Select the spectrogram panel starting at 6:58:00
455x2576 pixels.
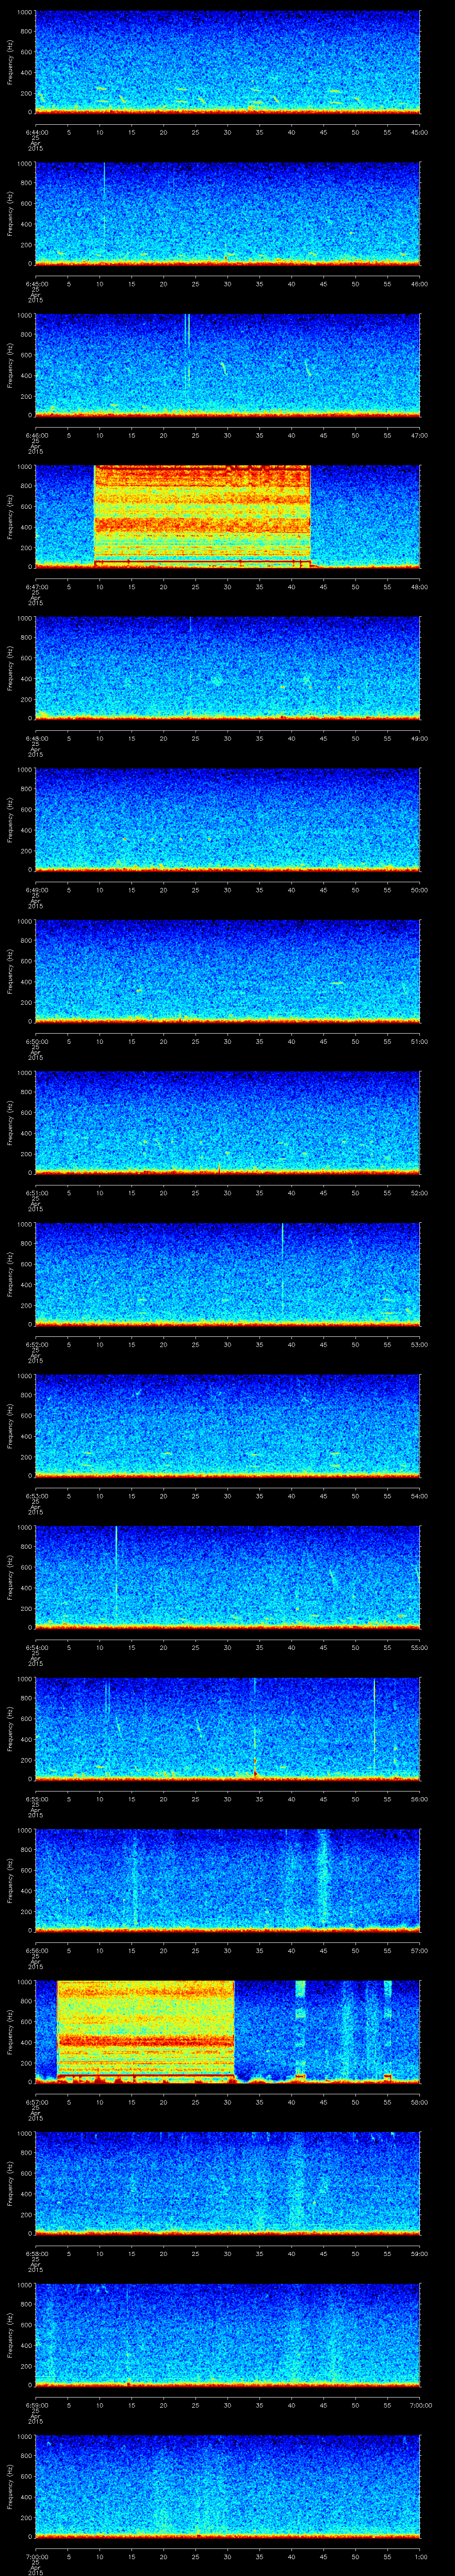227,2183
